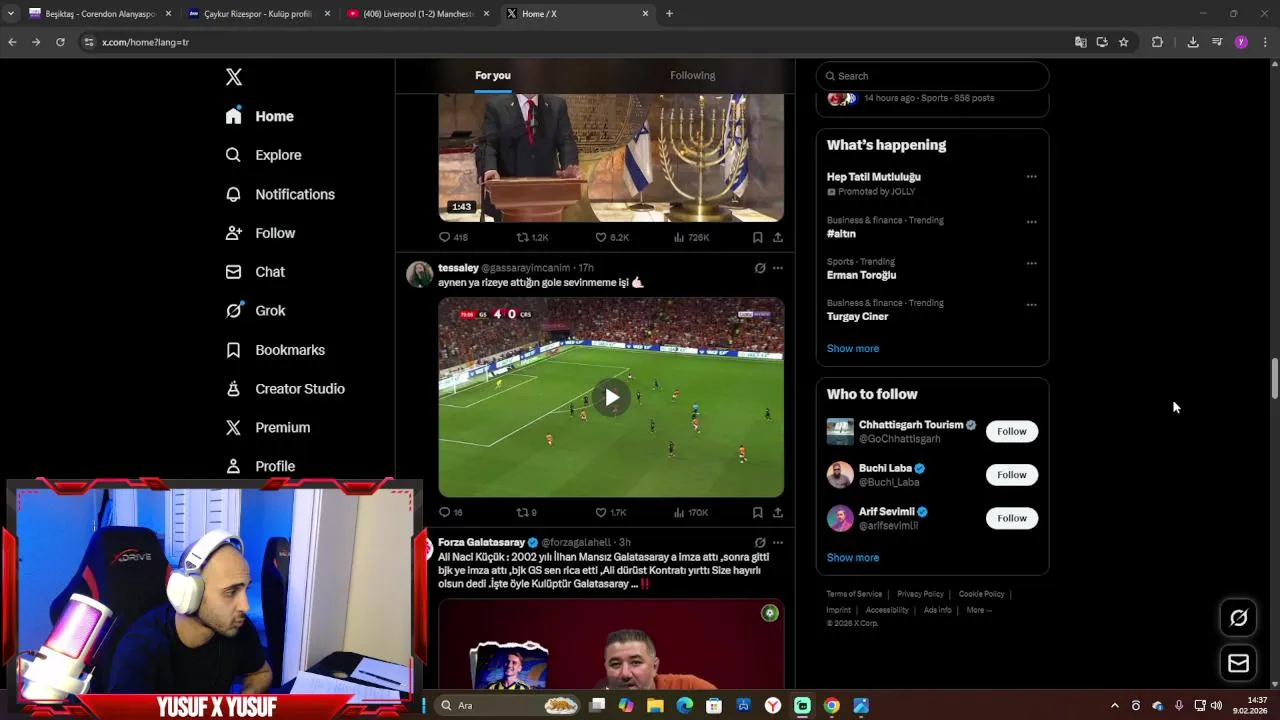
Task: Open File Explorer from the taskbar
Action: (655, 706)
